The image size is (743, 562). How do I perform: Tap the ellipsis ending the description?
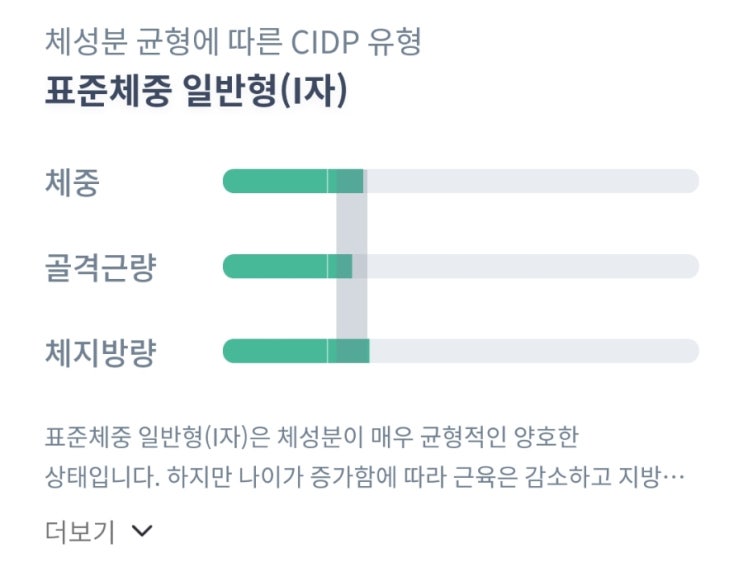(x=673, y=478)
